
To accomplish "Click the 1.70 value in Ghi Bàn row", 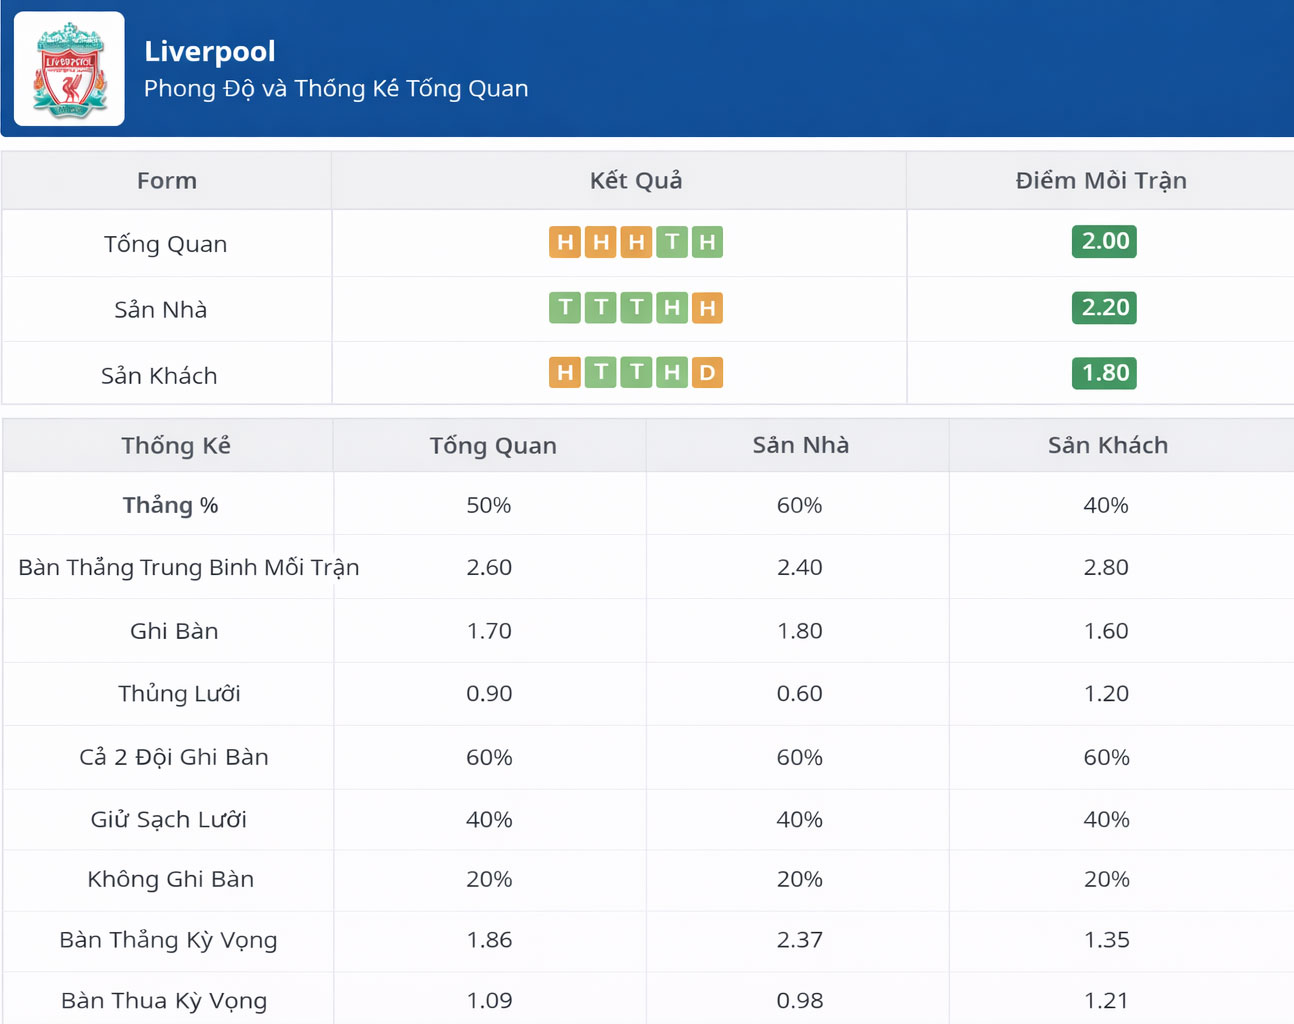I will point(489,631).
